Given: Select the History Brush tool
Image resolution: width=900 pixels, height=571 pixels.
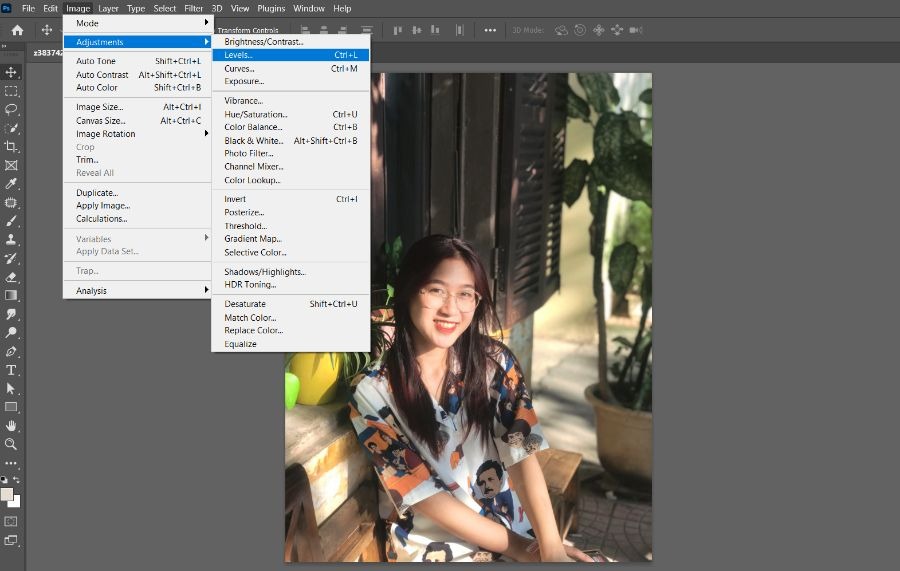Looking at the screenshot, I should point(11,258).
